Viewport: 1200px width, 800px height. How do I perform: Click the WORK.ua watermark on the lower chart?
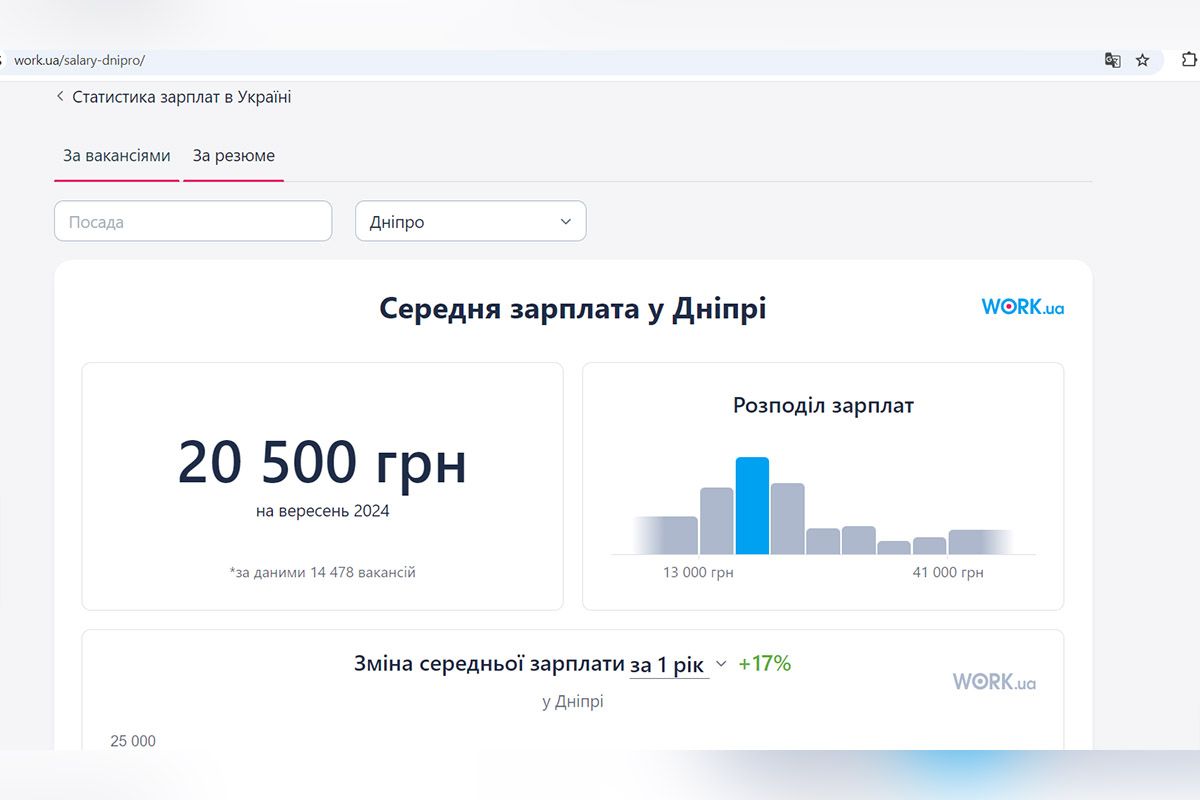994,682
